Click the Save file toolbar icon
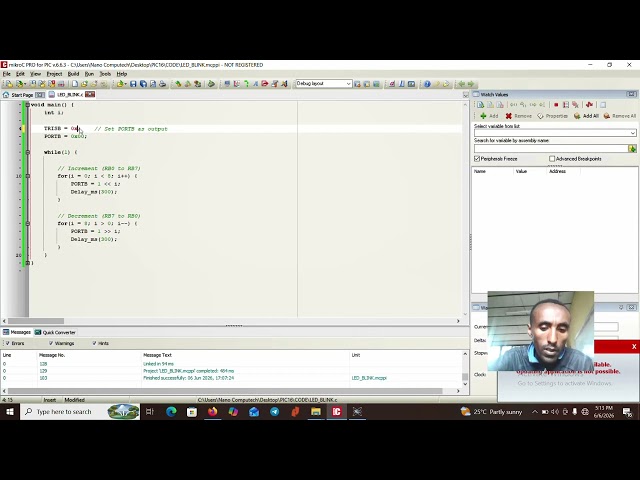The width and height of the screenshot is (640, 480). click(x=133, y=84)
